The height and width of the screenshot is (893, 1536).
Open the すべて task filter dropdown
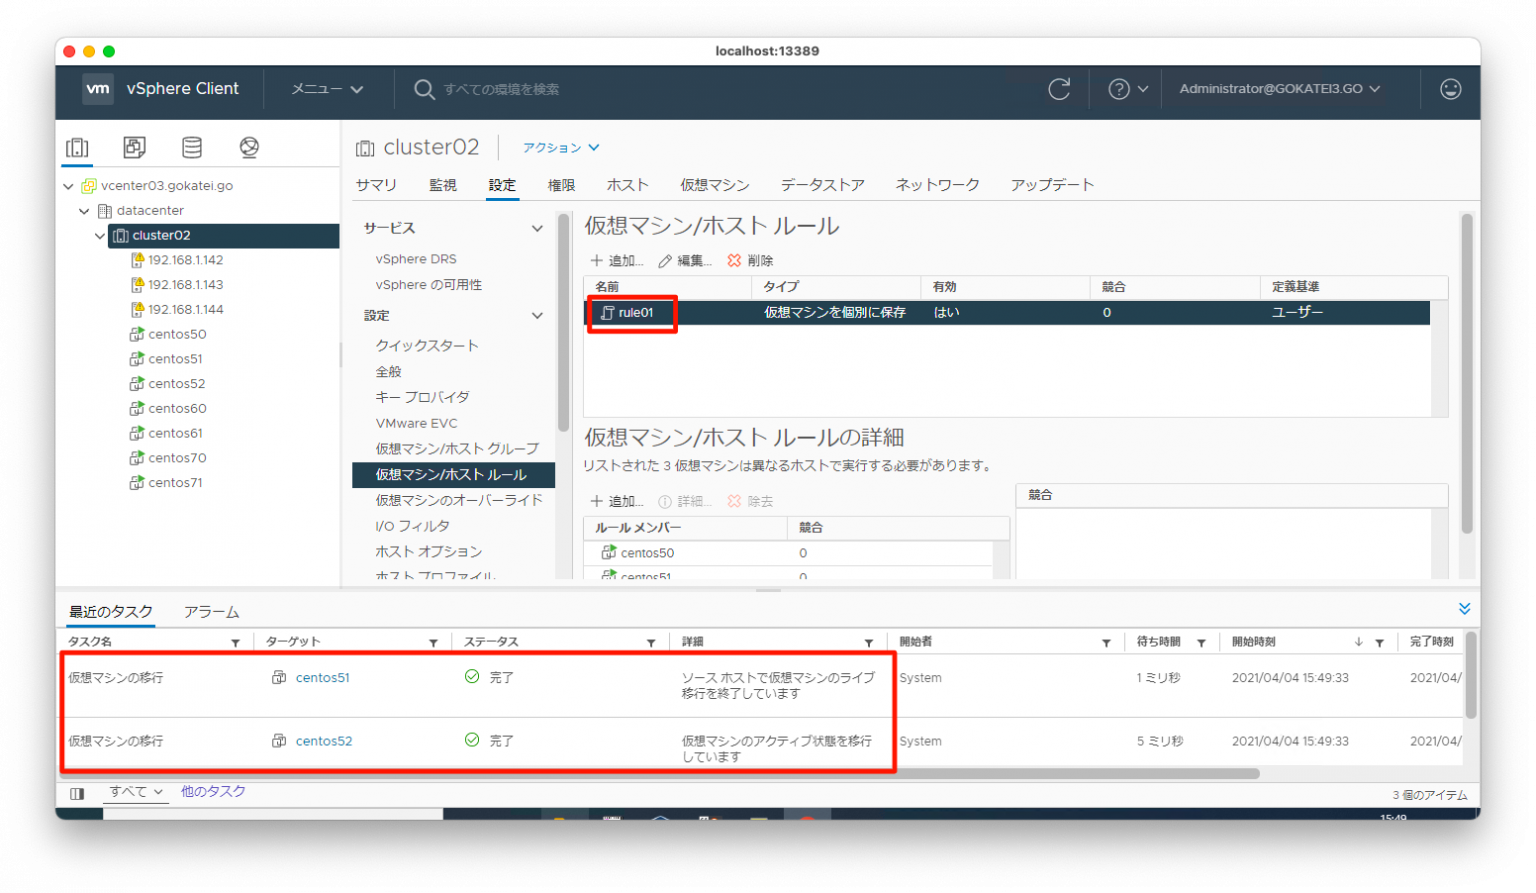pos(135,791)
